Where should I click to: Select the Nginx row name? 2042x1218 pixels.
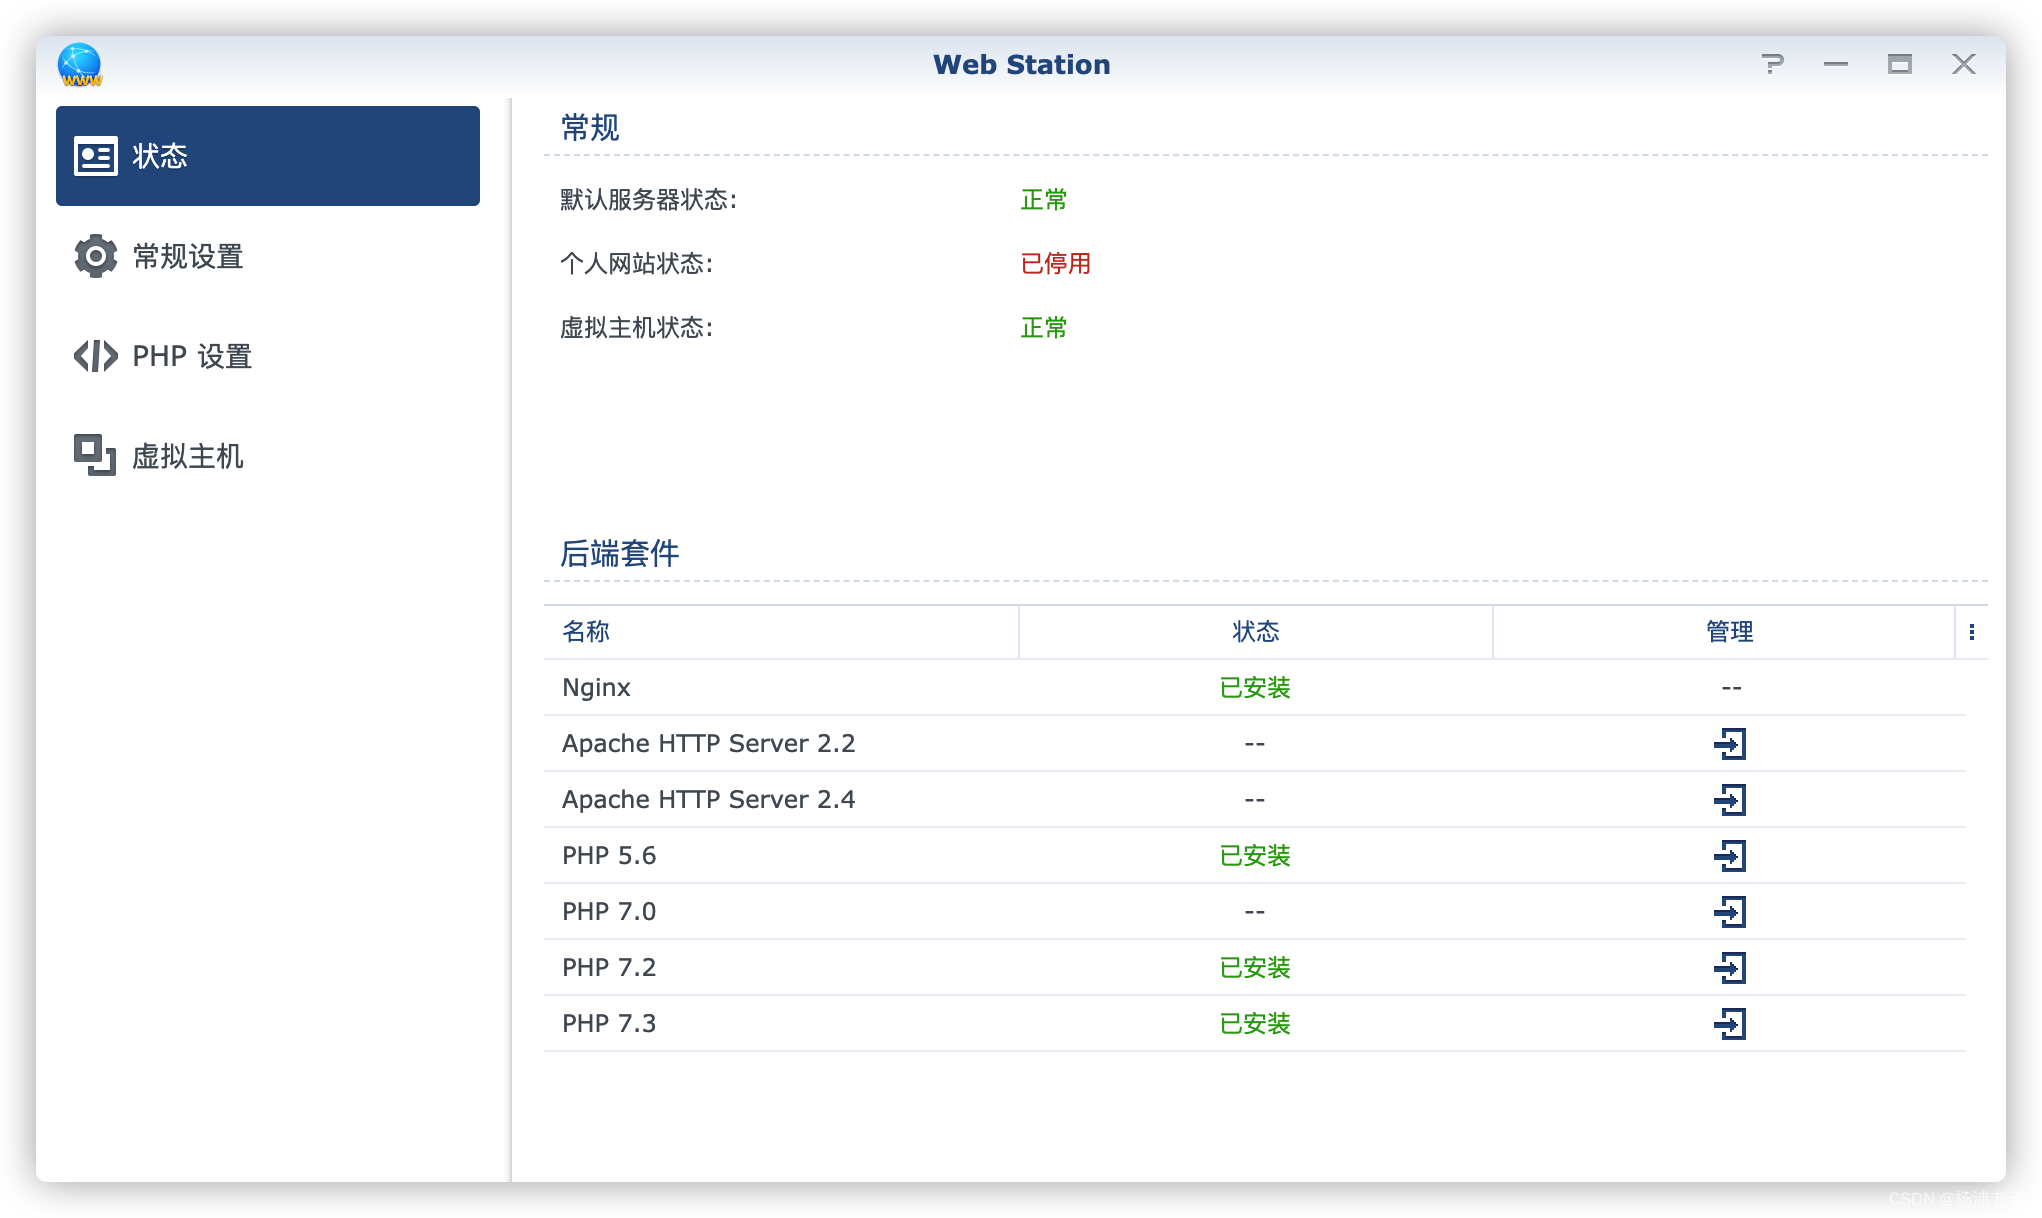click(x=596, y=688)
